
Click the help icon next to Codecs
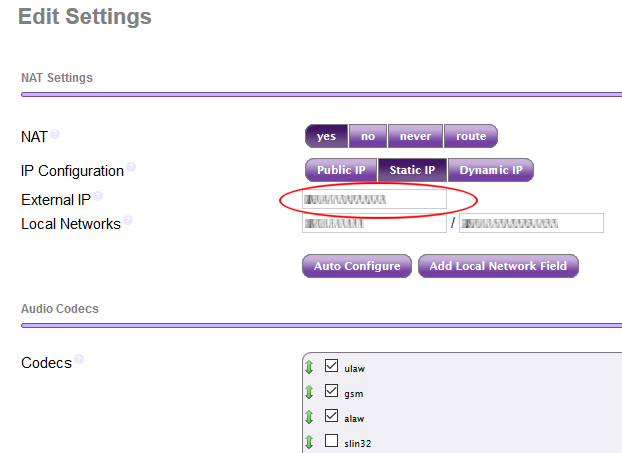79,359
